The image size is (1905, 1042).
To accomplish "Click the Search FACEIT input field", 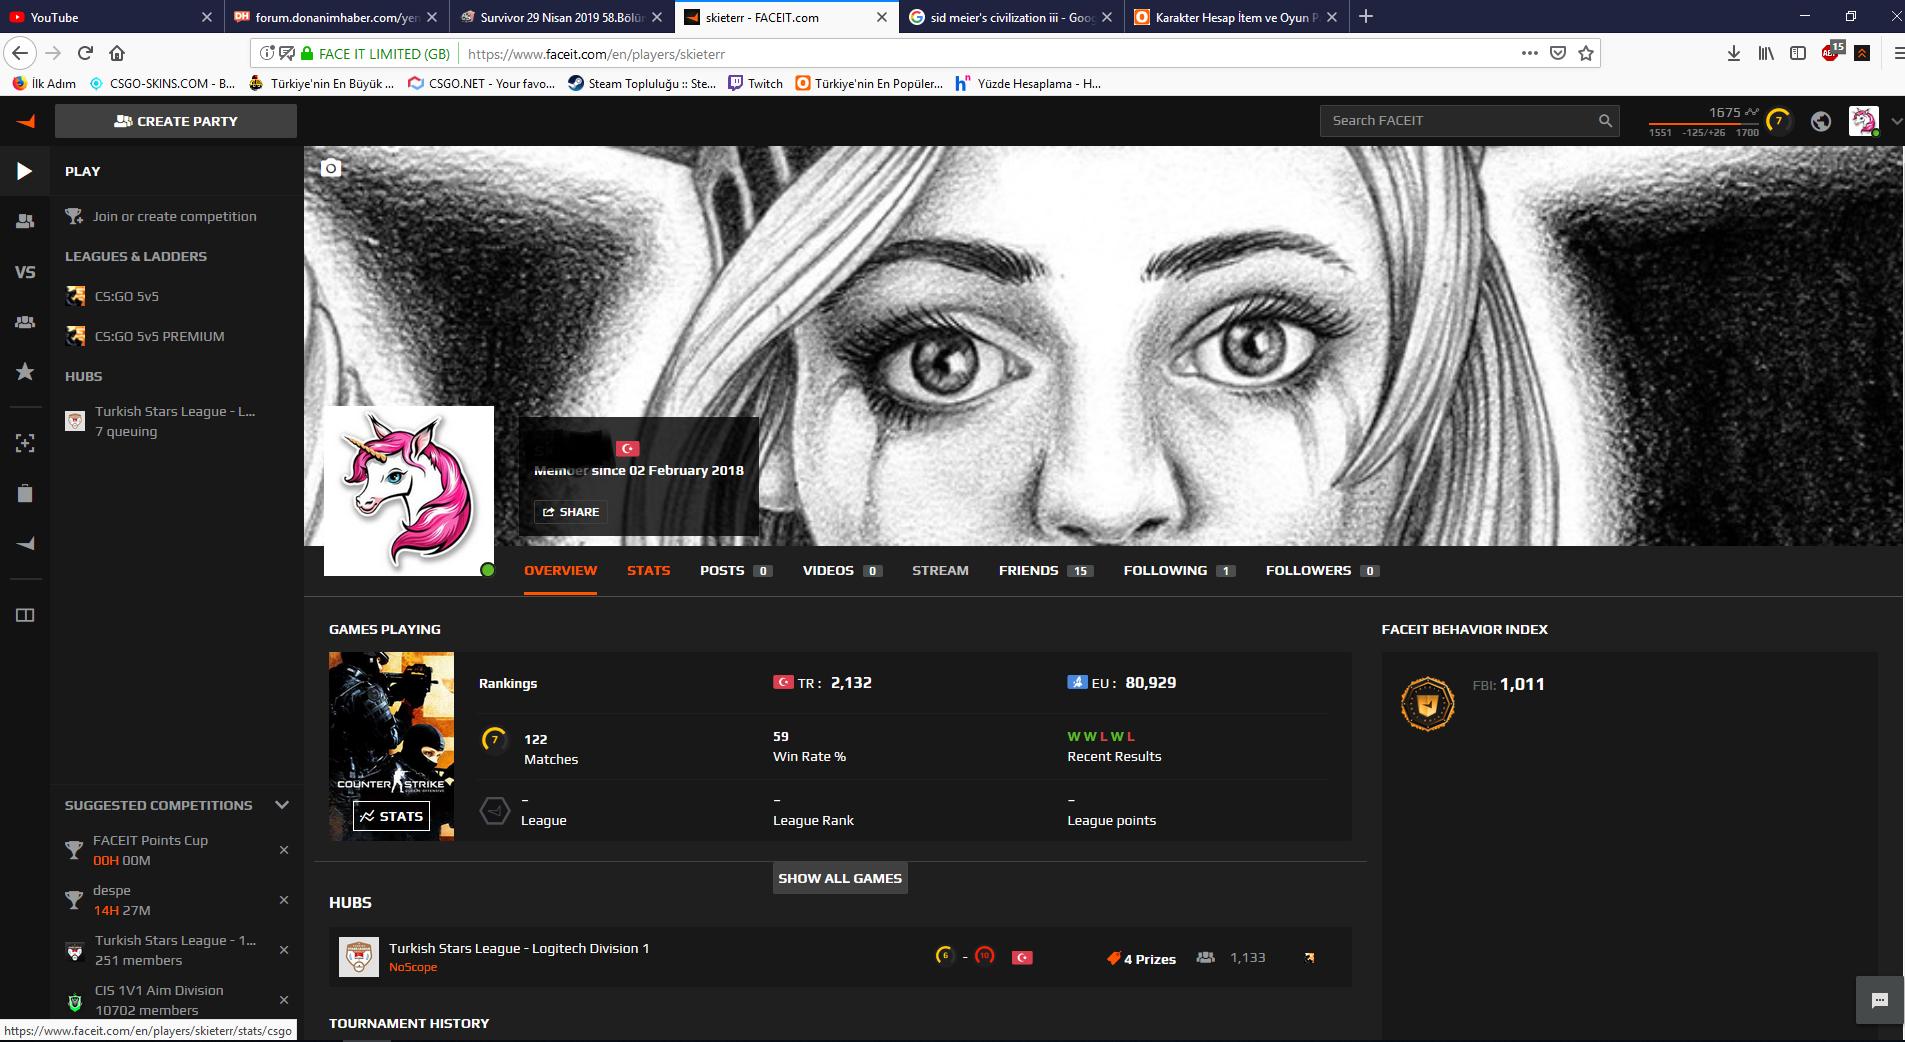I will (x=1460, y=121).
